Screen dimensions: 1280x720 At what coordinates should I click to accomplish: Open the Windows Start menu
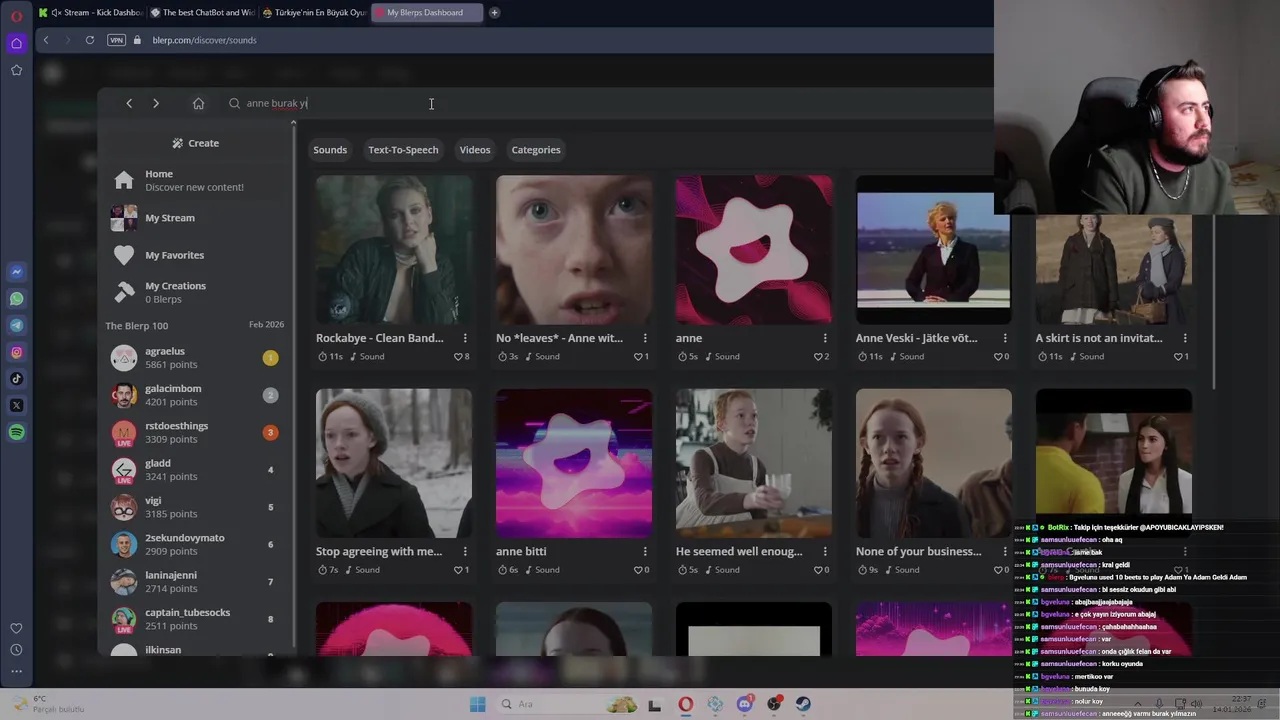[x=478, y=704]
